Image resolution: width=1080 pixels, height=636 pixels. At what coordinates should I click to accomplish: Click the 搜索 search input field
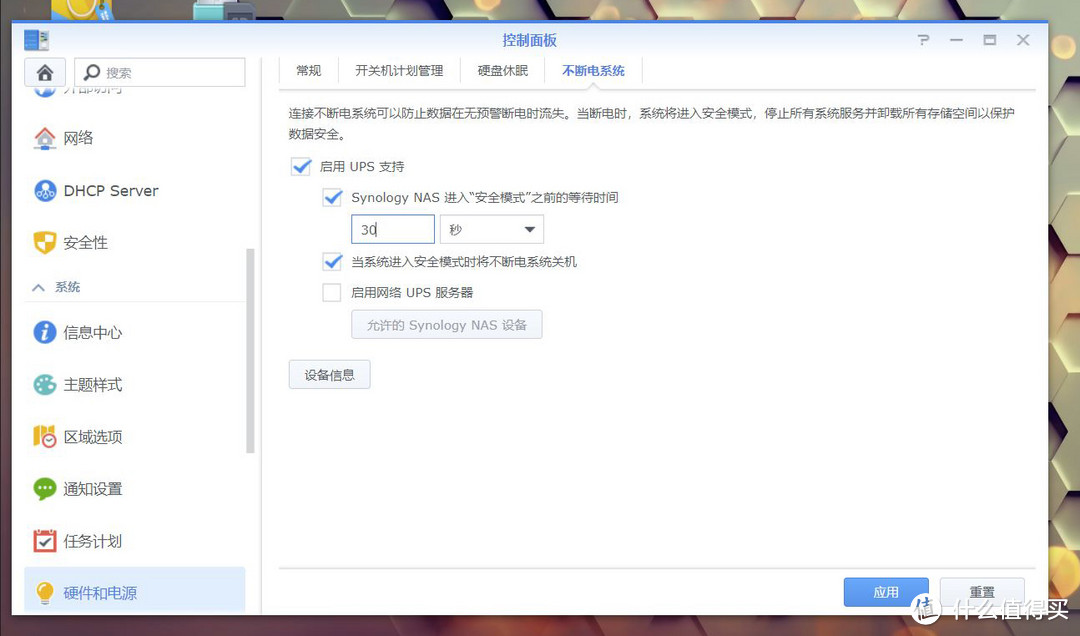click(x=160, y=72)
